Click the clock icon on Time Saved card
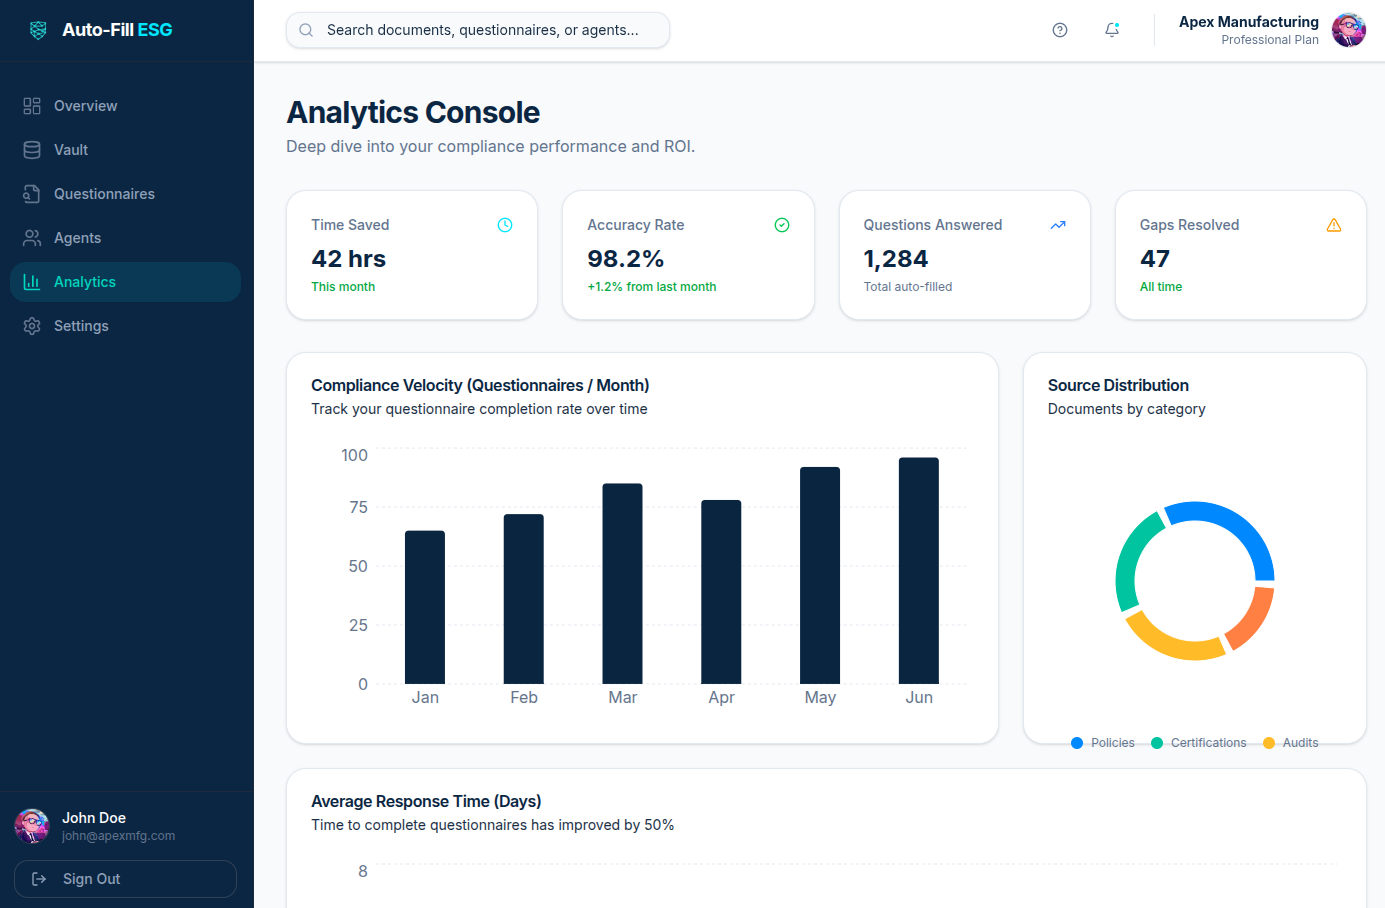Image resolution: width=1385 pixels, height=908 pixels. point(504,225)
